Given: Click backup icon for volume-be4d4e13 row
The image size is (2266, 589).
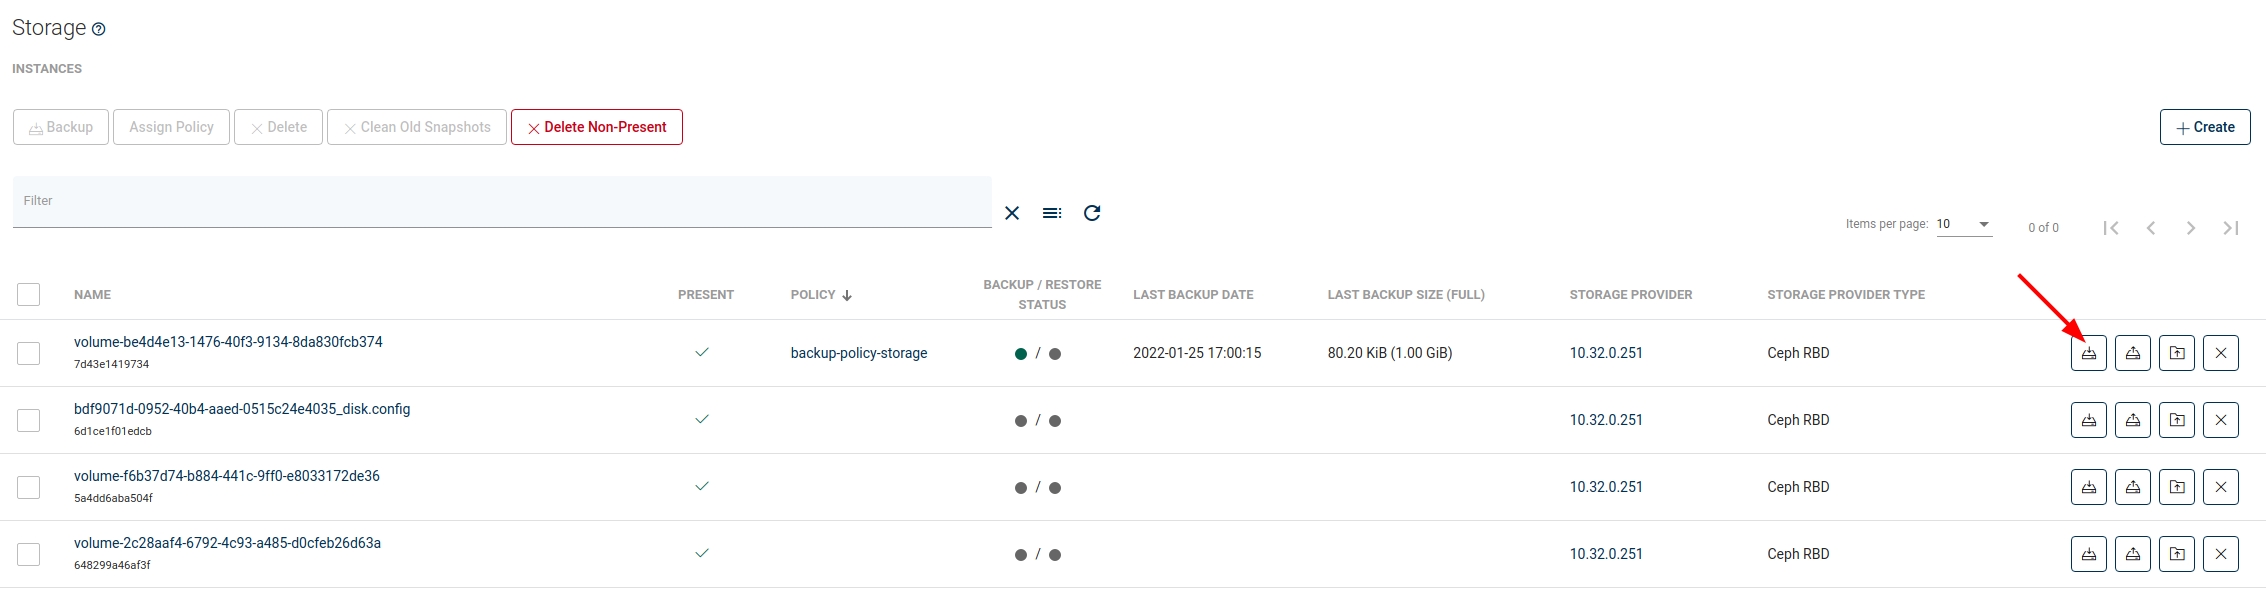Looking at the screenshot, I should click(2088, 353).
